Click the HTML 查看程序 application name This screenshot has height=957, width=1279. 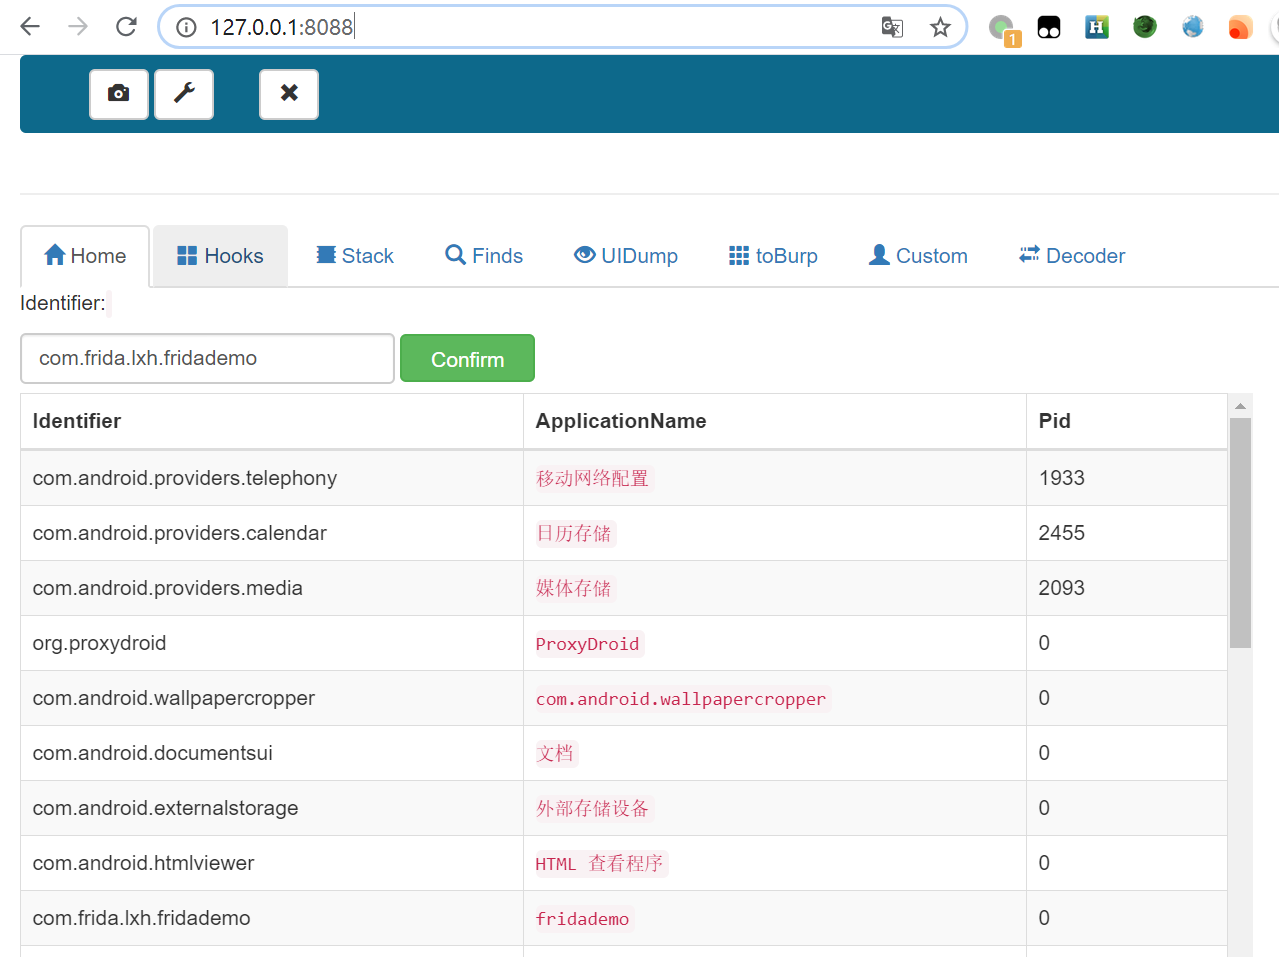599,864
